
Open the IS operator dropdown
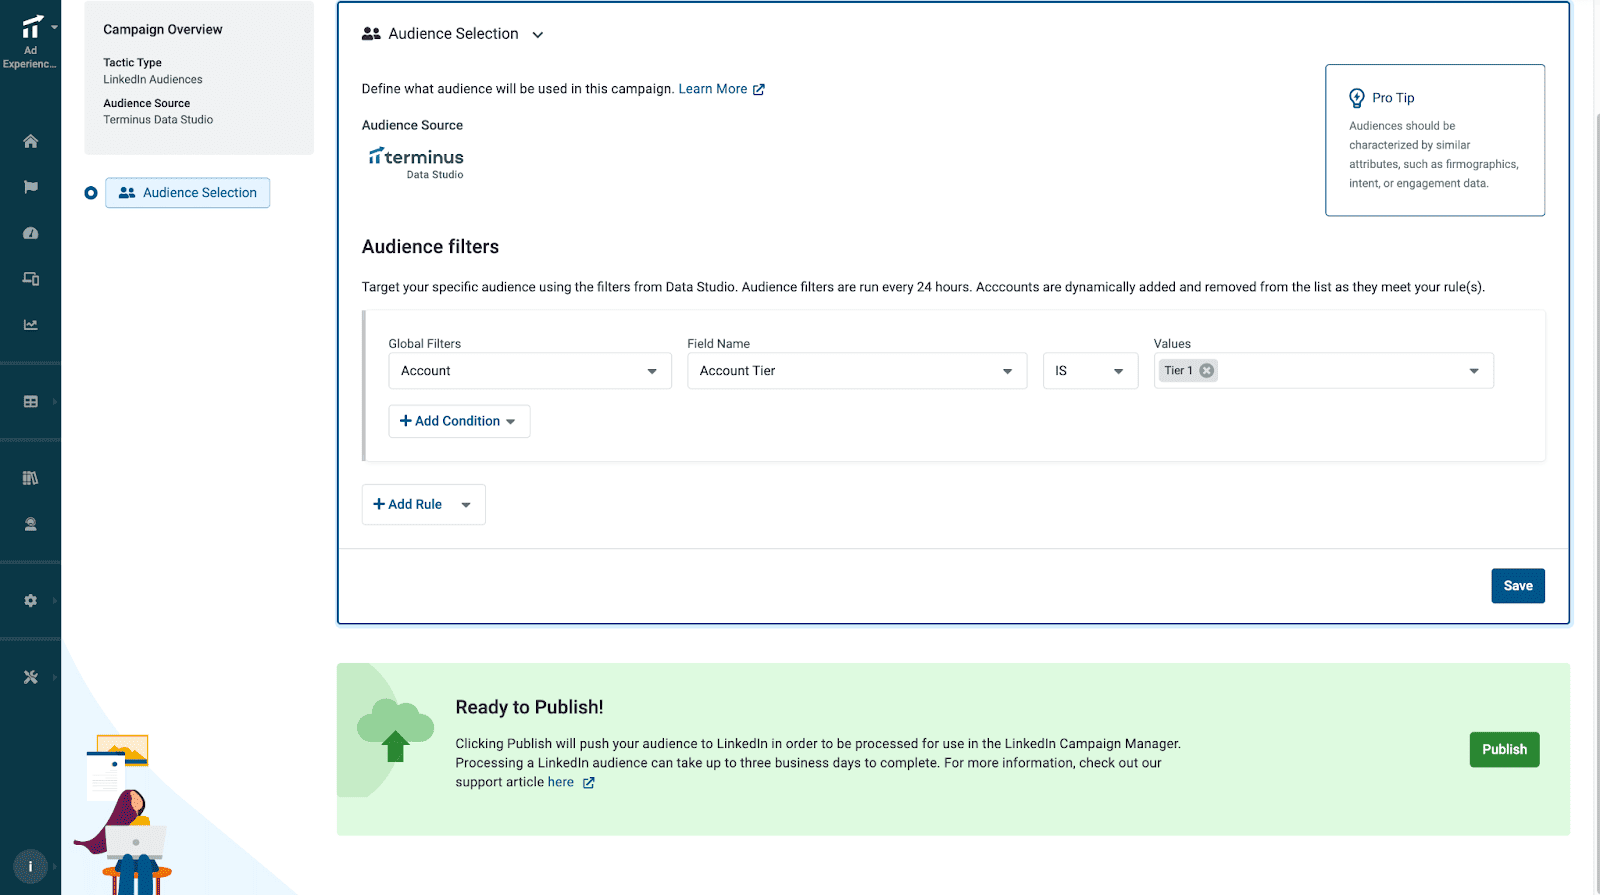(x=1089, y=371)
